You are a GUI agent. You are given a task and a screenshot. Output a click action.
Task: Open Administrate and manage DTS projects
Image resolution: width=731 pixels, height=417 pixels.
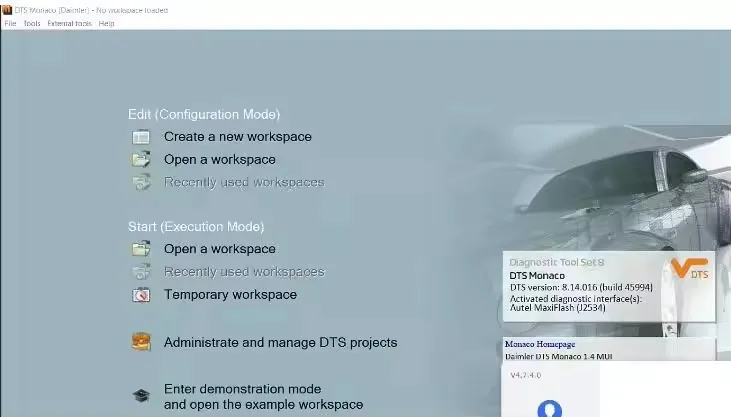281,342
